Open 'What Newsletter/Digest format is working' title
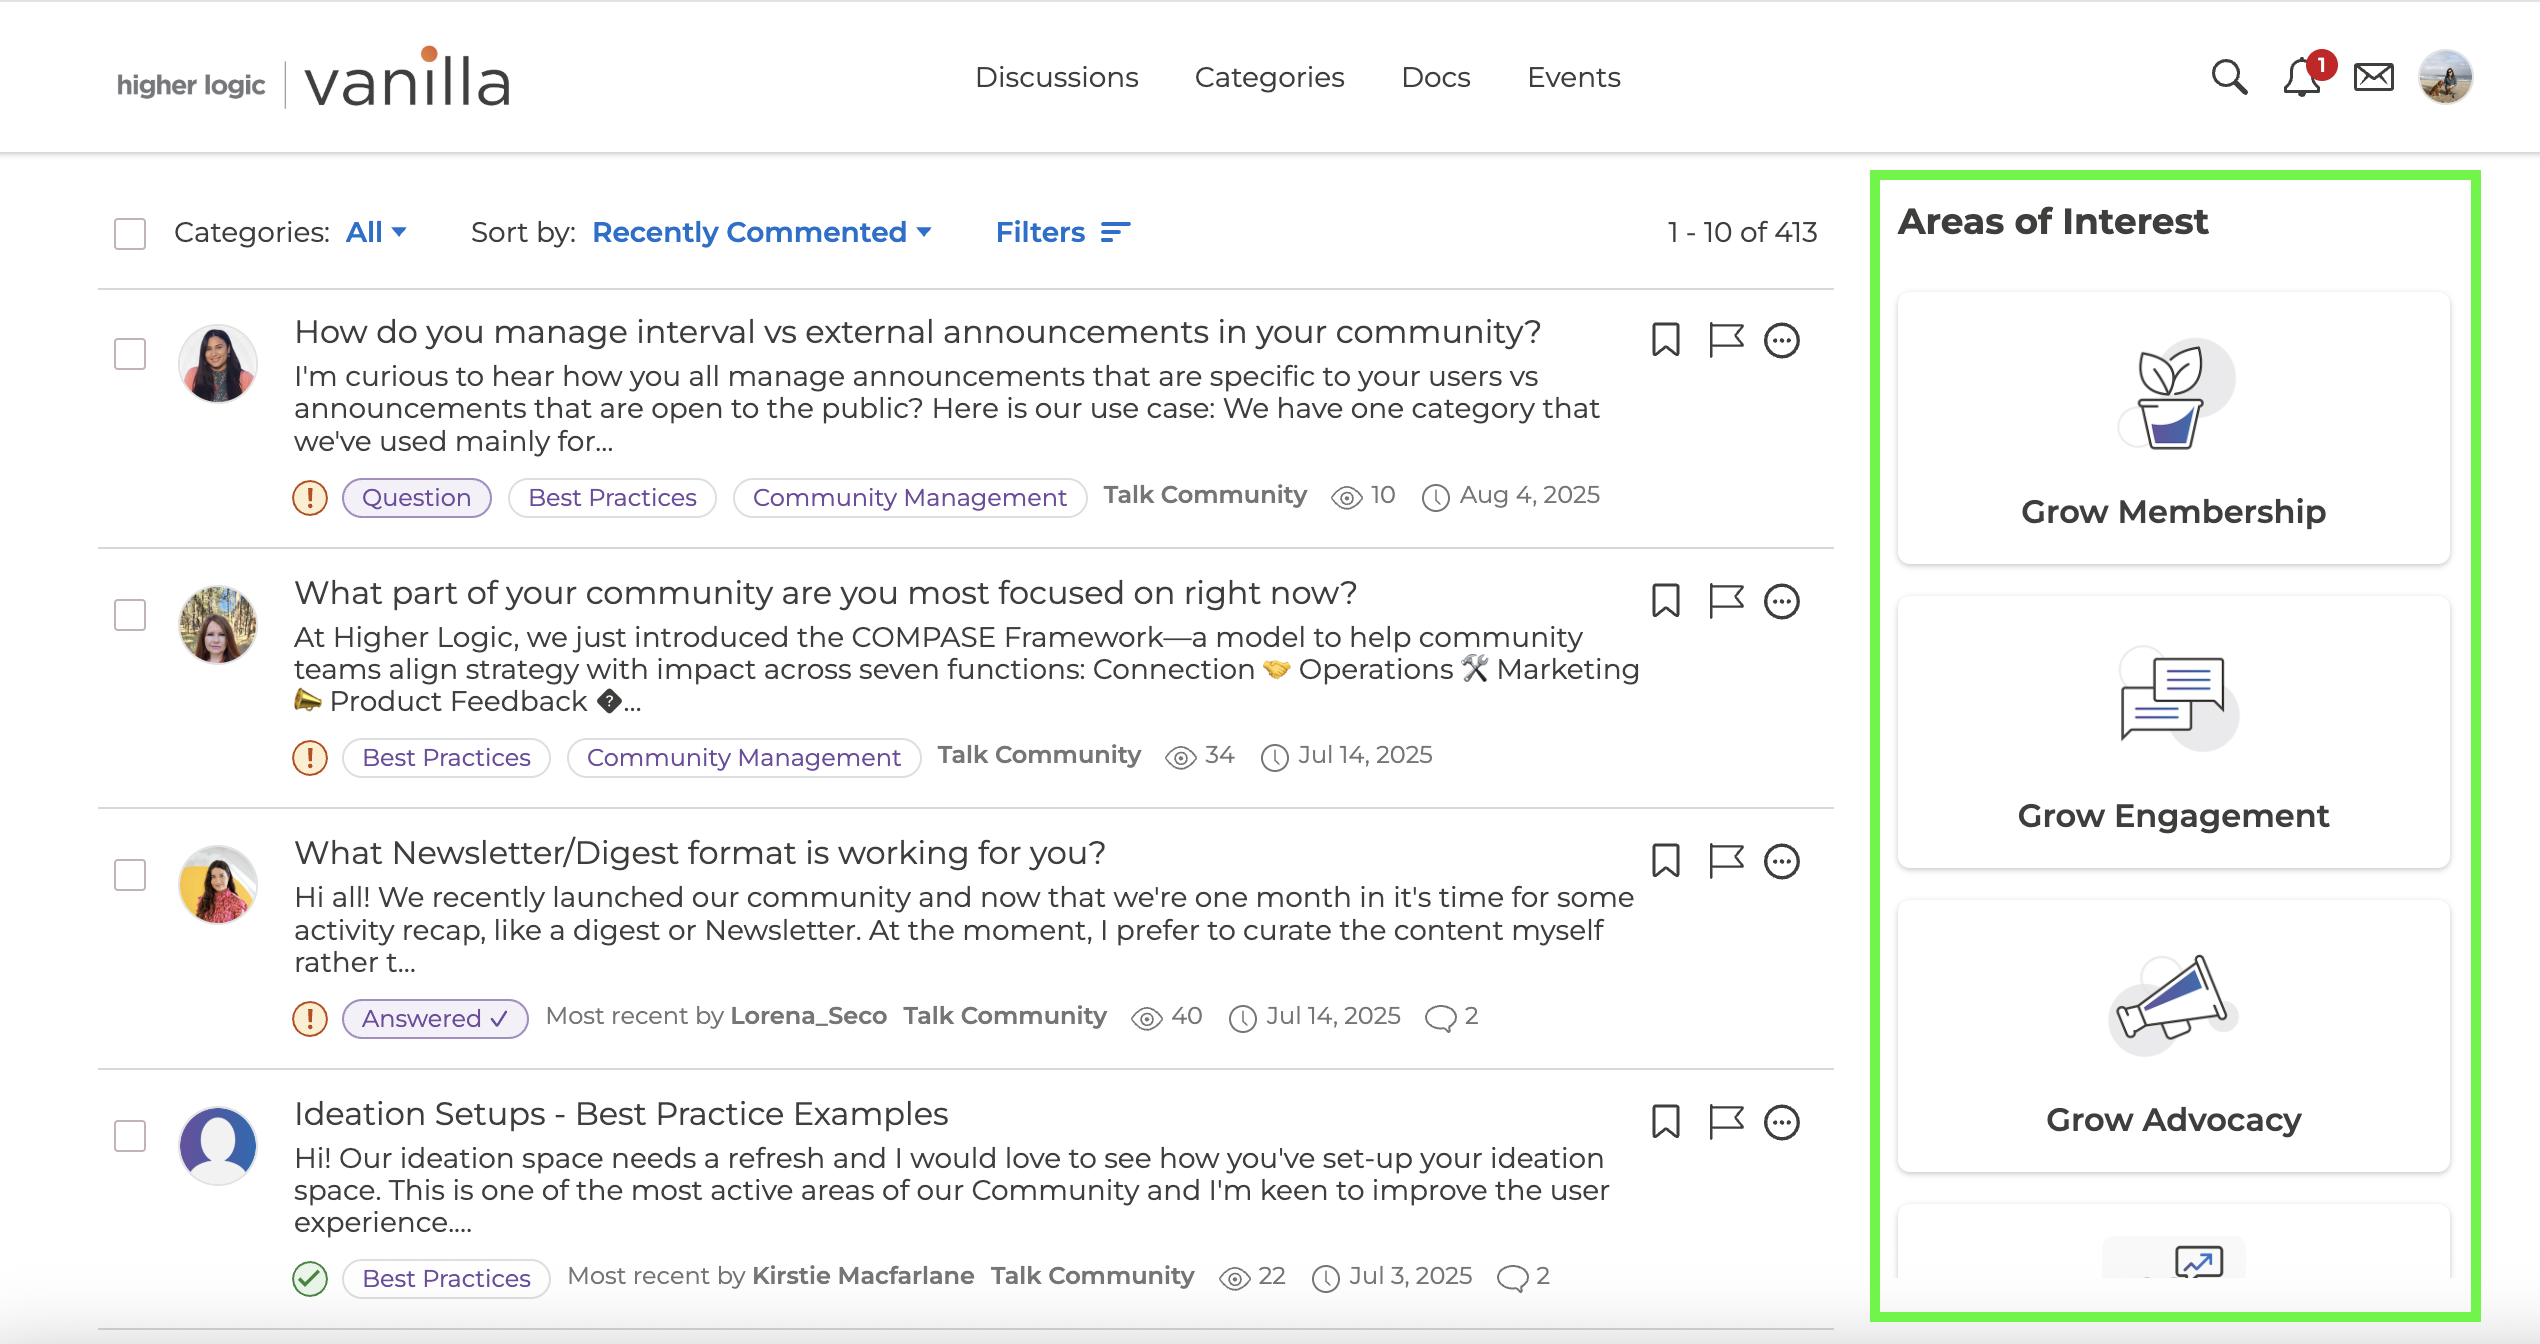 700,853
